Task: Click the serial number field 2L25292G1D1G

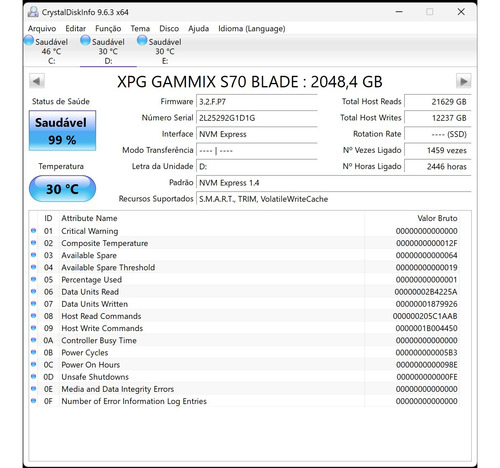Action: (257, 118)
